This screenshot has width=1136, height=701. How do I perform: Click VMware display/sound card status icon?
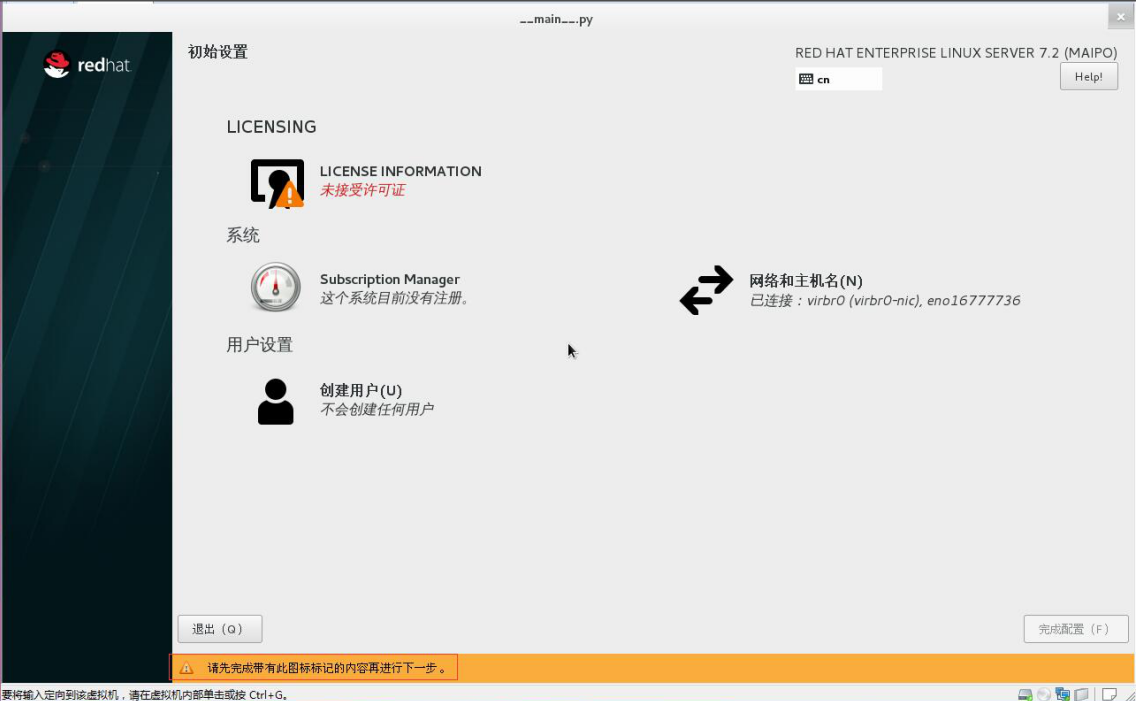coord(1082,694)
